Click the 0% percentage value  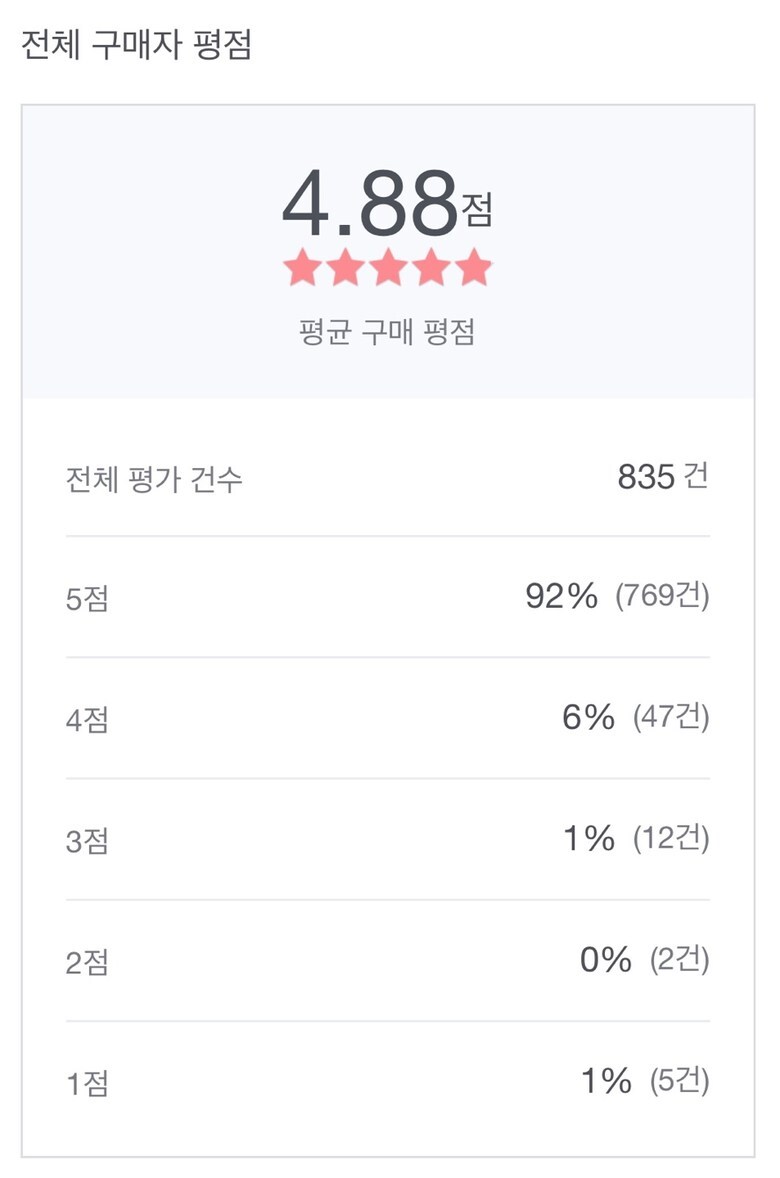[x=606, y=961]
